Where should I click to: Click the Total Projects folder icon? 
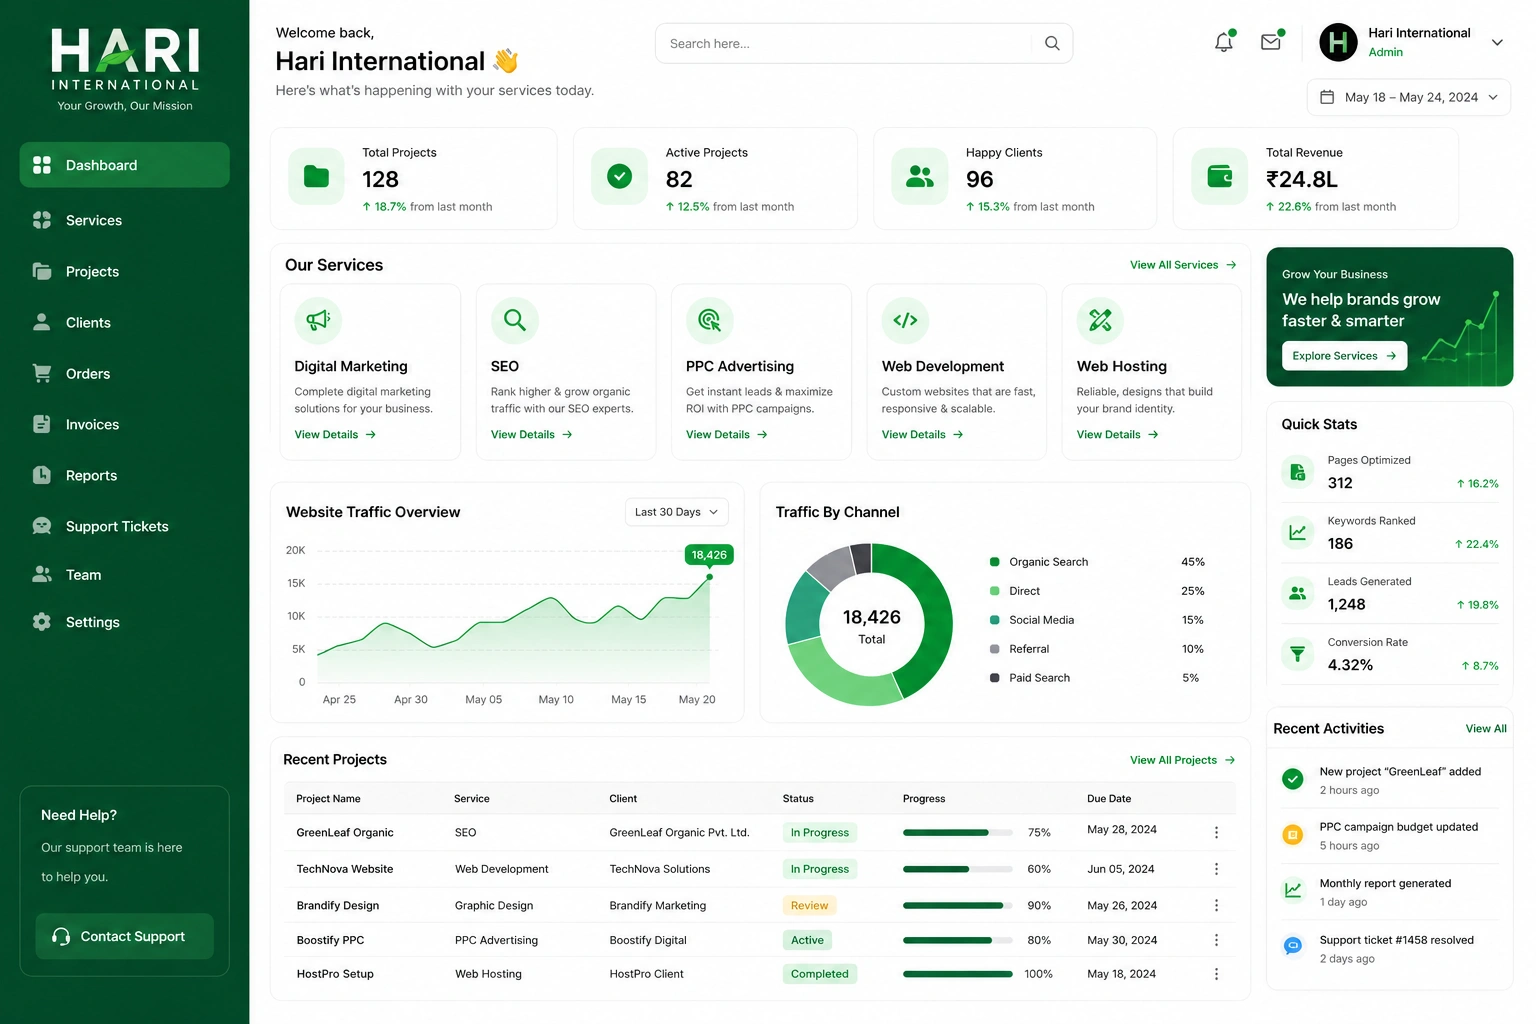316,177
